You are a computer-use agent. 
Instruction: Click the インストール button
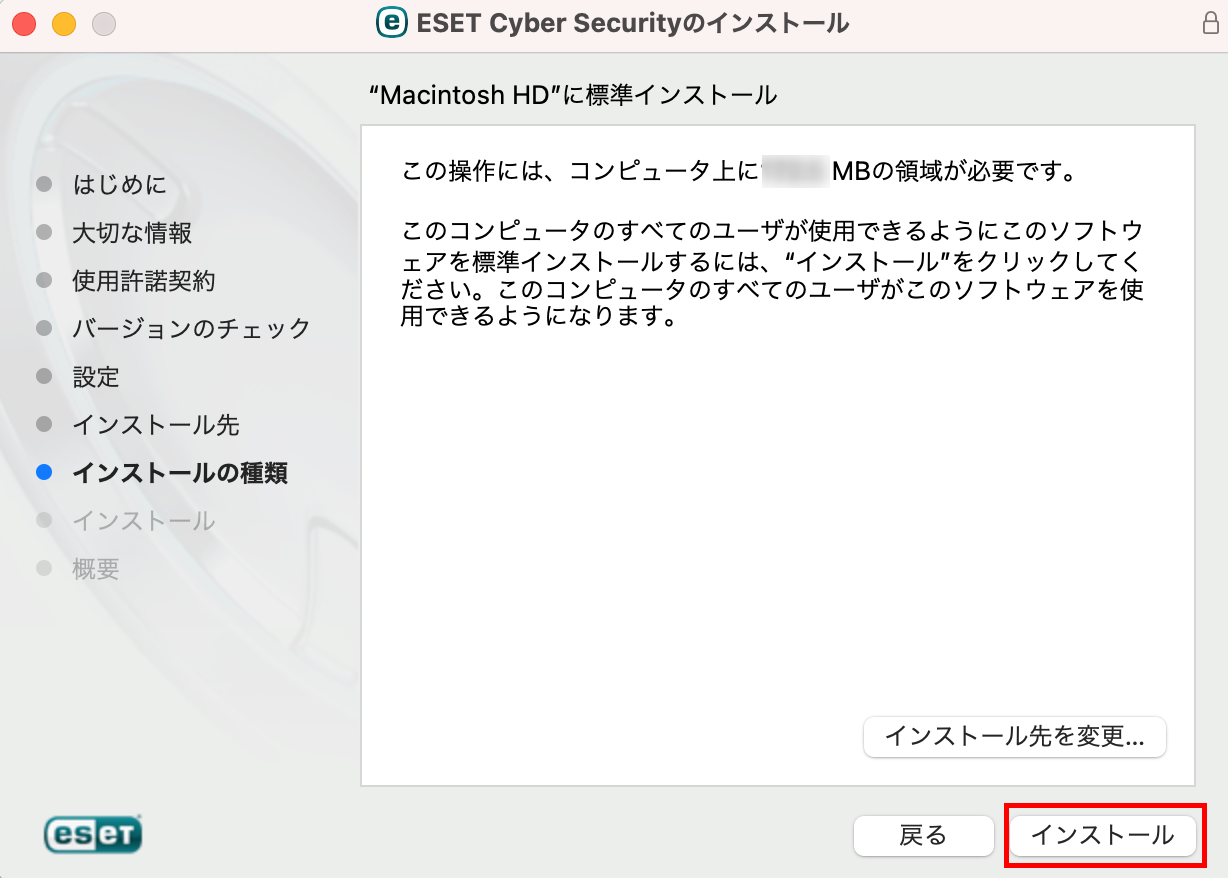1103,835
